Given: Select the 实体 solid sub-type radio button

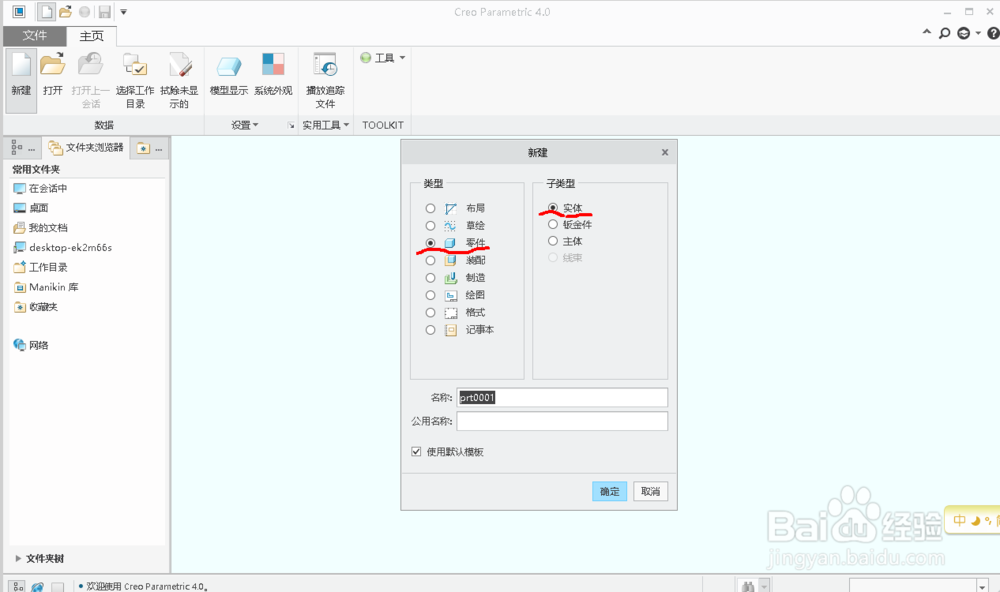Looking at the screenshot, I should 553,207.
